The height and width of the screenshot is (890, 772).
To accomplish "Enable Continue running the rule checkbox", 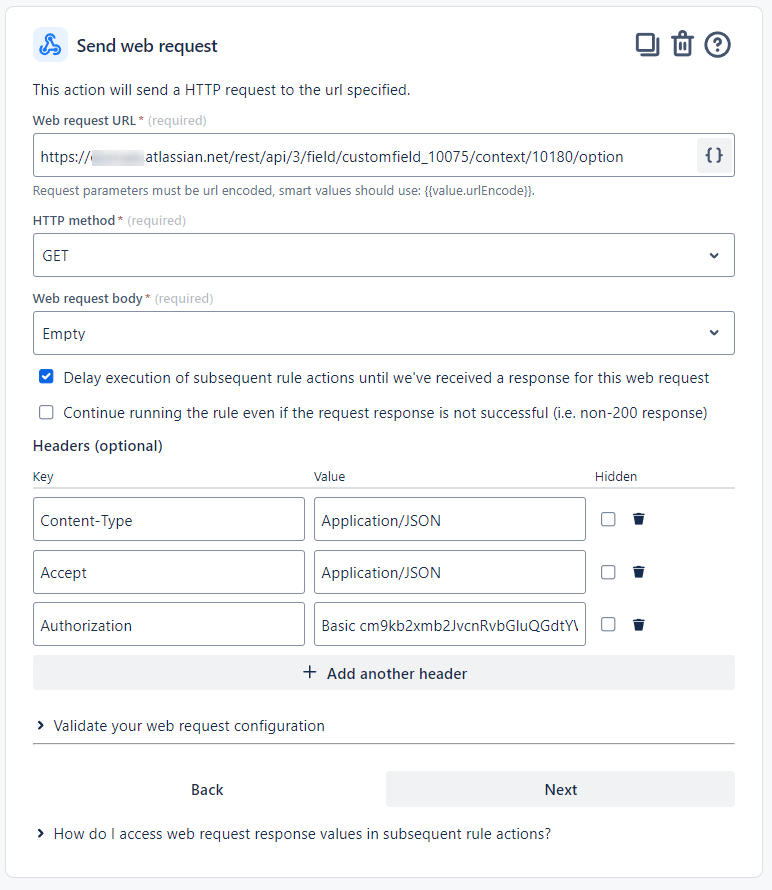I will coord(46,412).
